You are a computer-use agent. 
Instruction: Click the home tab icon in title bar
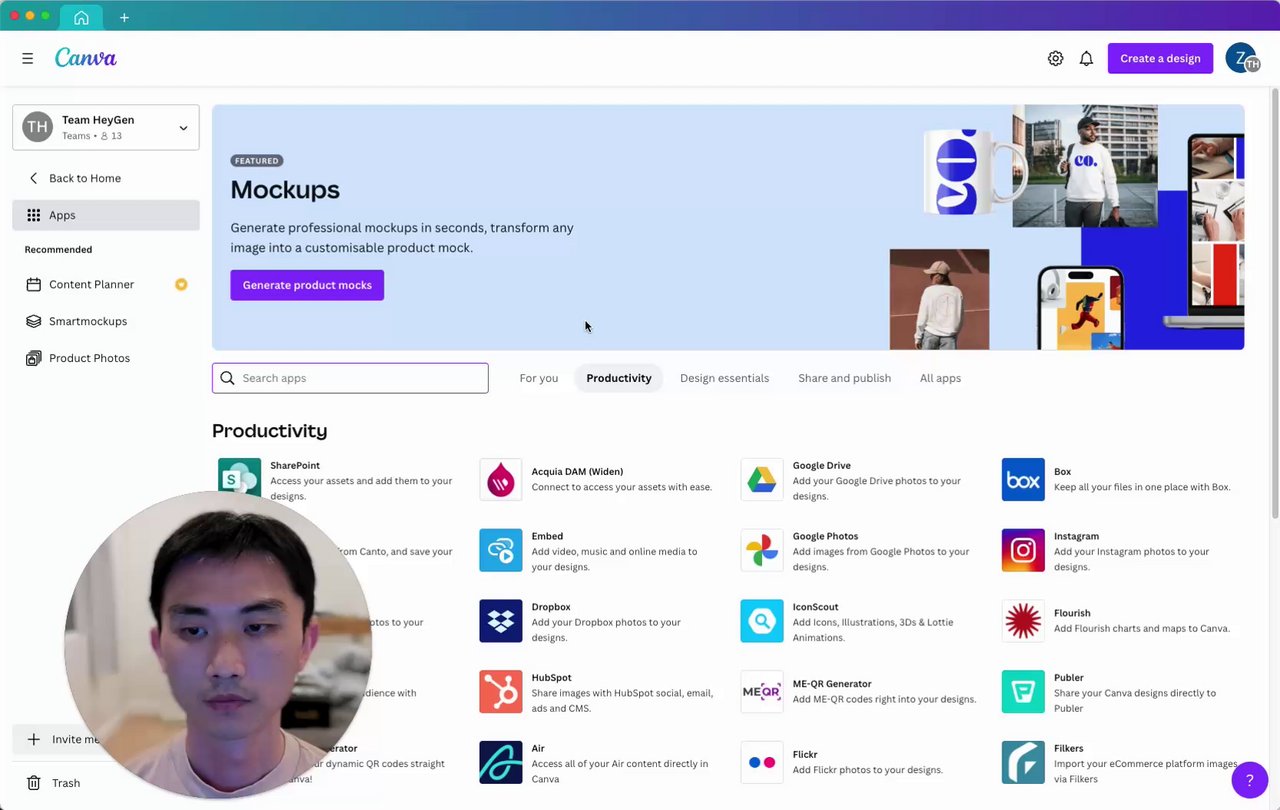tap(81, 17)
